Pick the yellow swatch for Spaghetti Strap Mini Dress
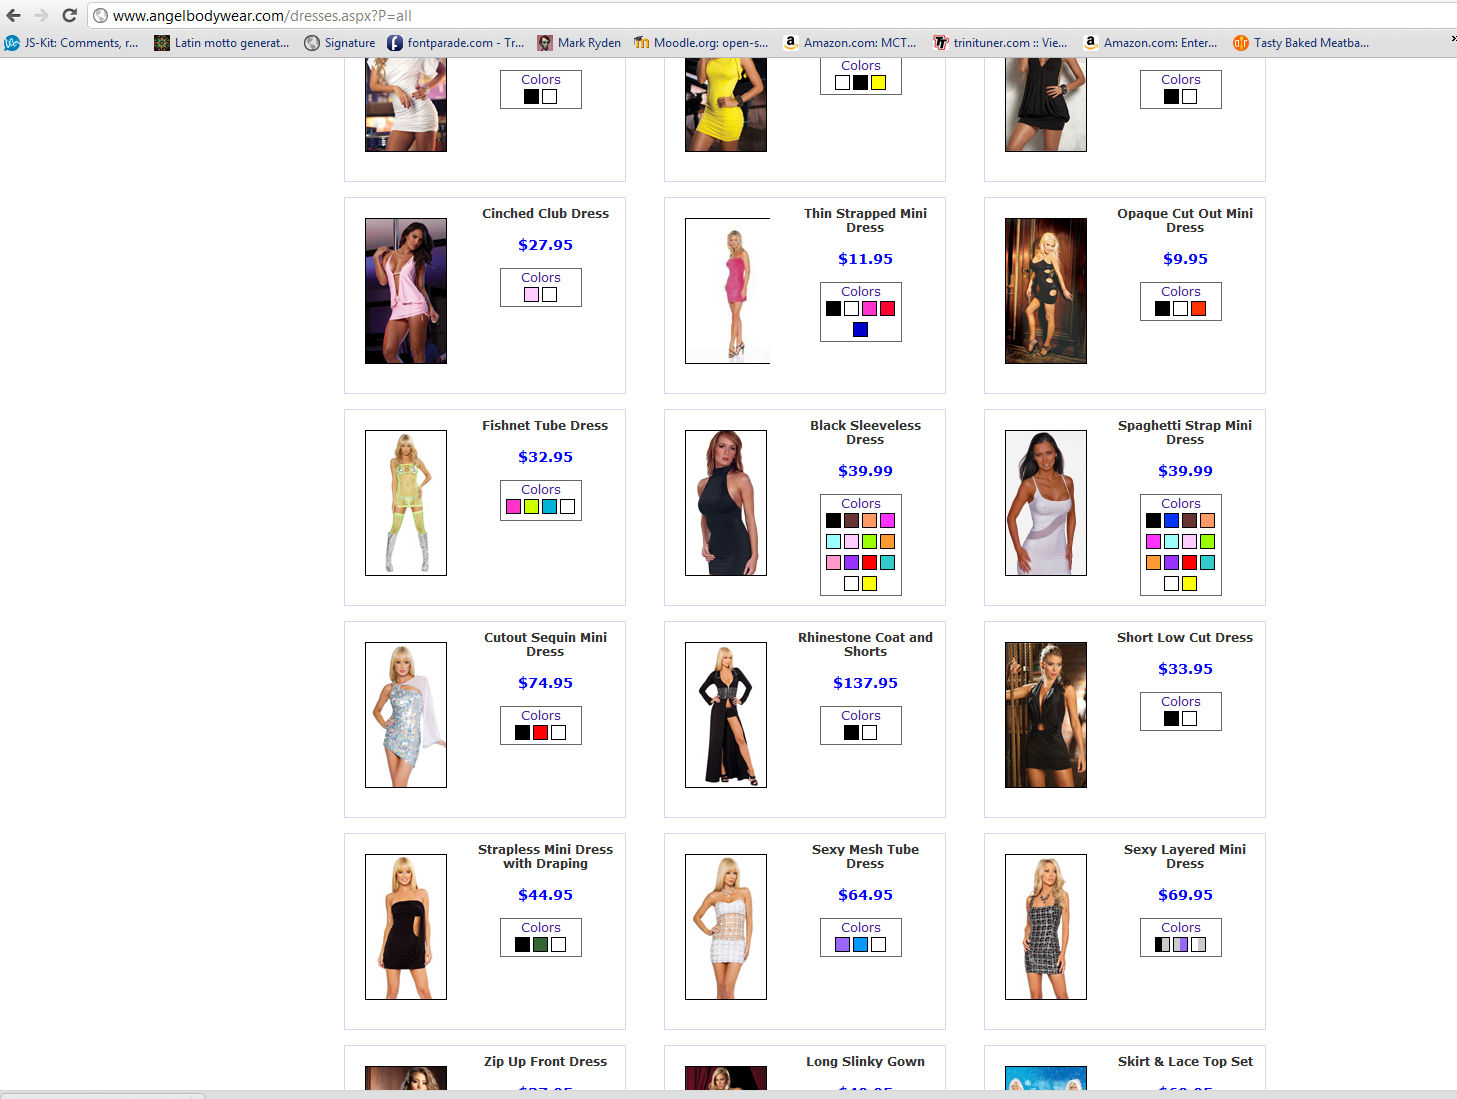 tap(1190, 584)
